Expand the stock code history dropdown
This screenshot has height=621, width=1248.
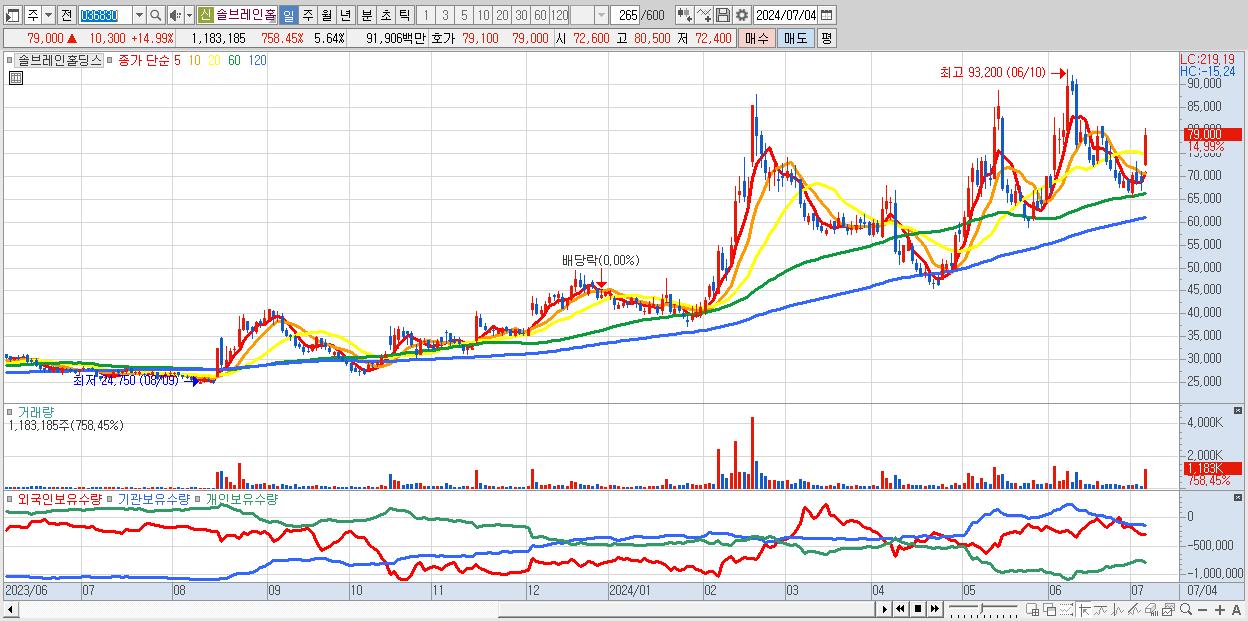coord(139,15)
